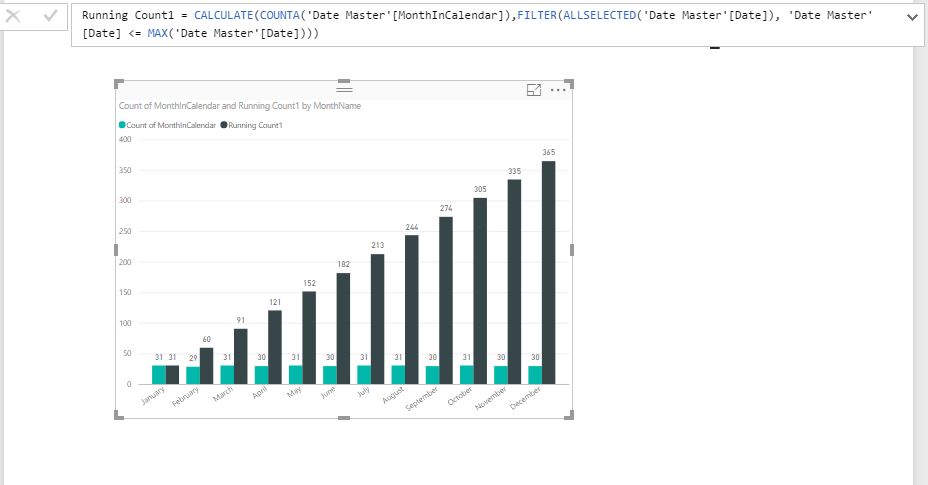
Task: Grab the chart header drag handle
Action: pos(344,89)
